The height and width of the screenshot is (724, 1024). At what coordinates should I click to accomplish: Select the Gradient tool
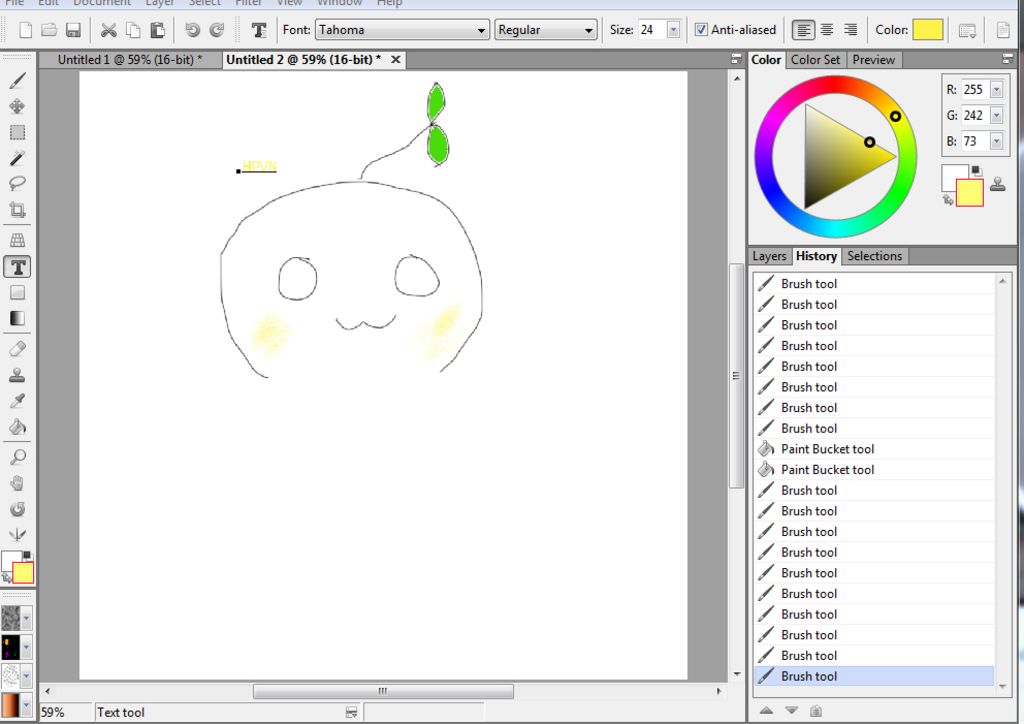pos(18,319)
